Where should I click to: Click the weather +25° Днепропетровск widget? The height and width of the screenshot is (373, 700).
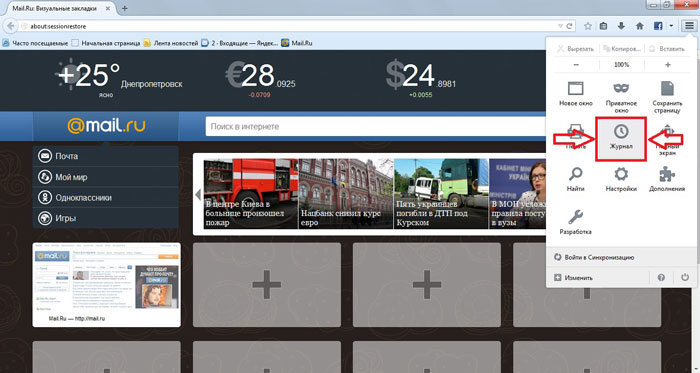coord(120,78)
